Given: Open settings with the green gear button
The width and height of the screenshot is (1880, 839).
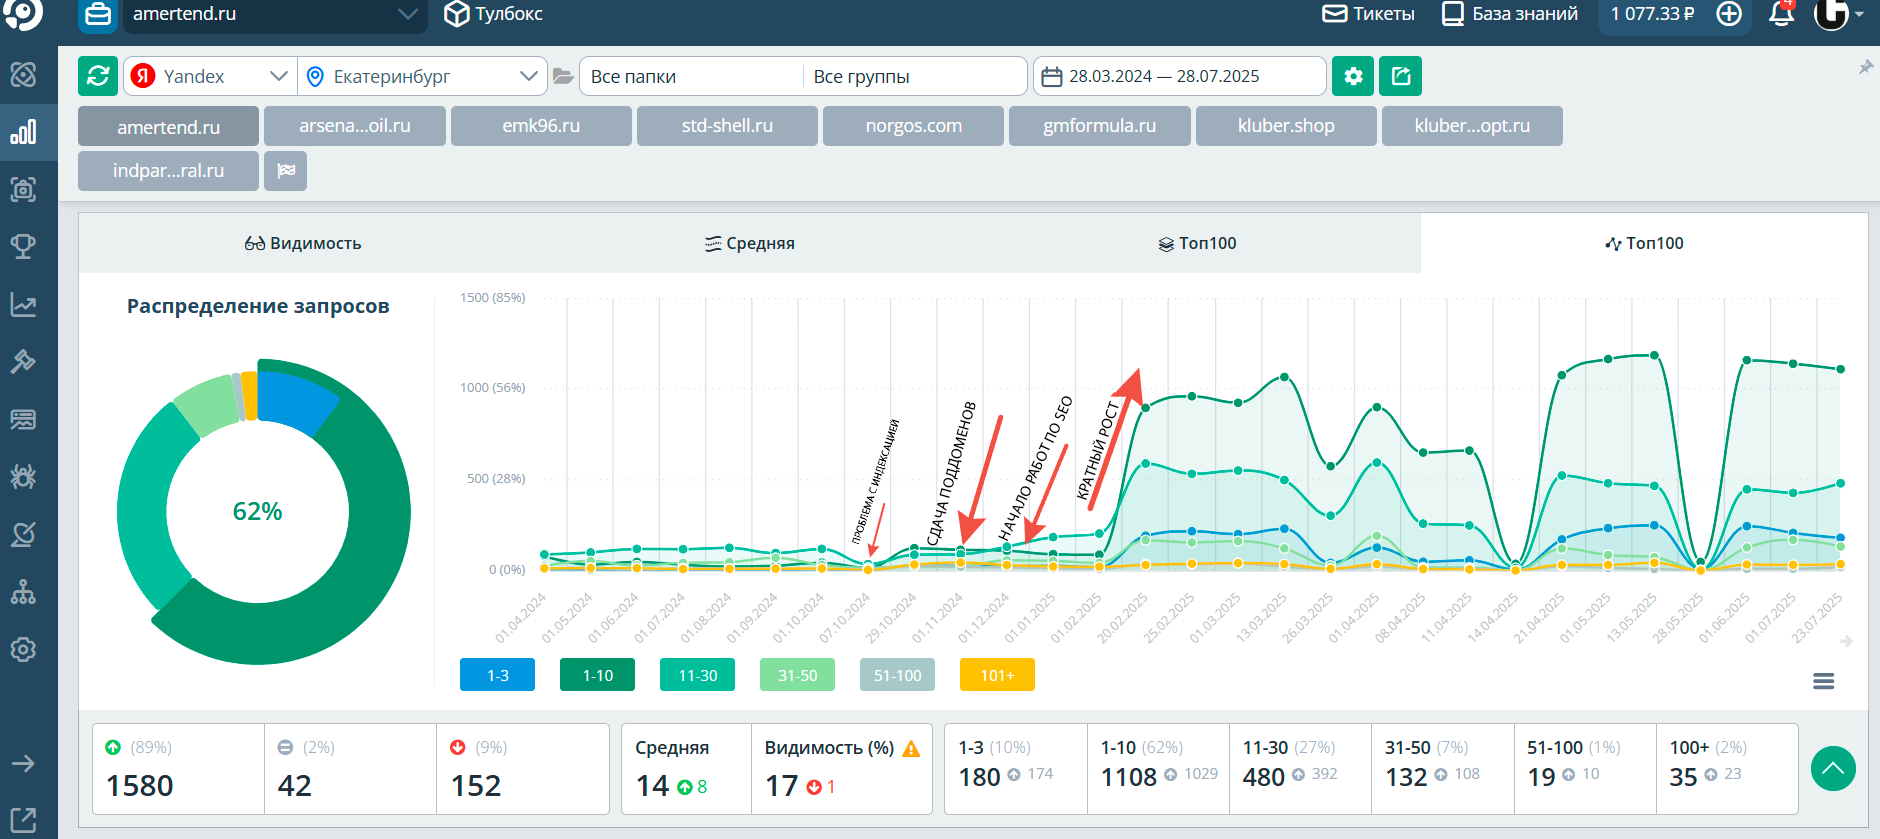Looking at the screenshot, I should (1352, 76).
